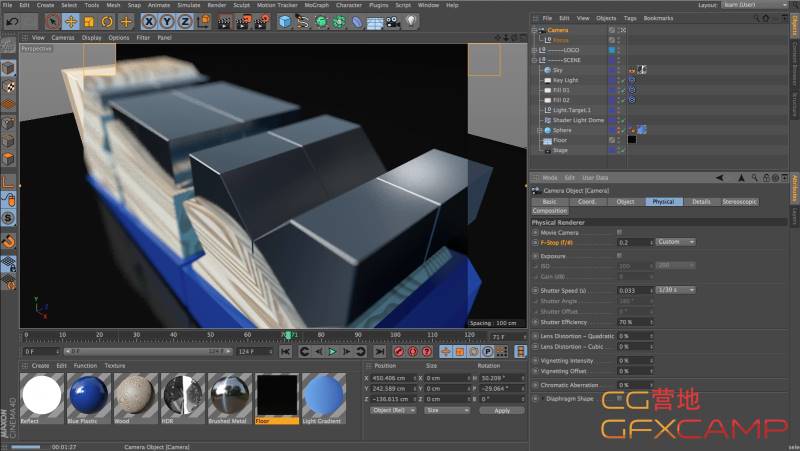Image resolution: width=800 pixels, height=451 pixels.
Task: Add a Light bulb object
Action: pos(411,21)
